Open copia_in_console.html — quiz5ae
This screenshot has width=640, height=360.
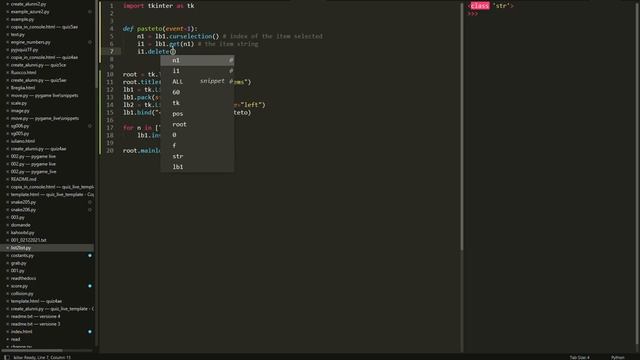[44, 27]
